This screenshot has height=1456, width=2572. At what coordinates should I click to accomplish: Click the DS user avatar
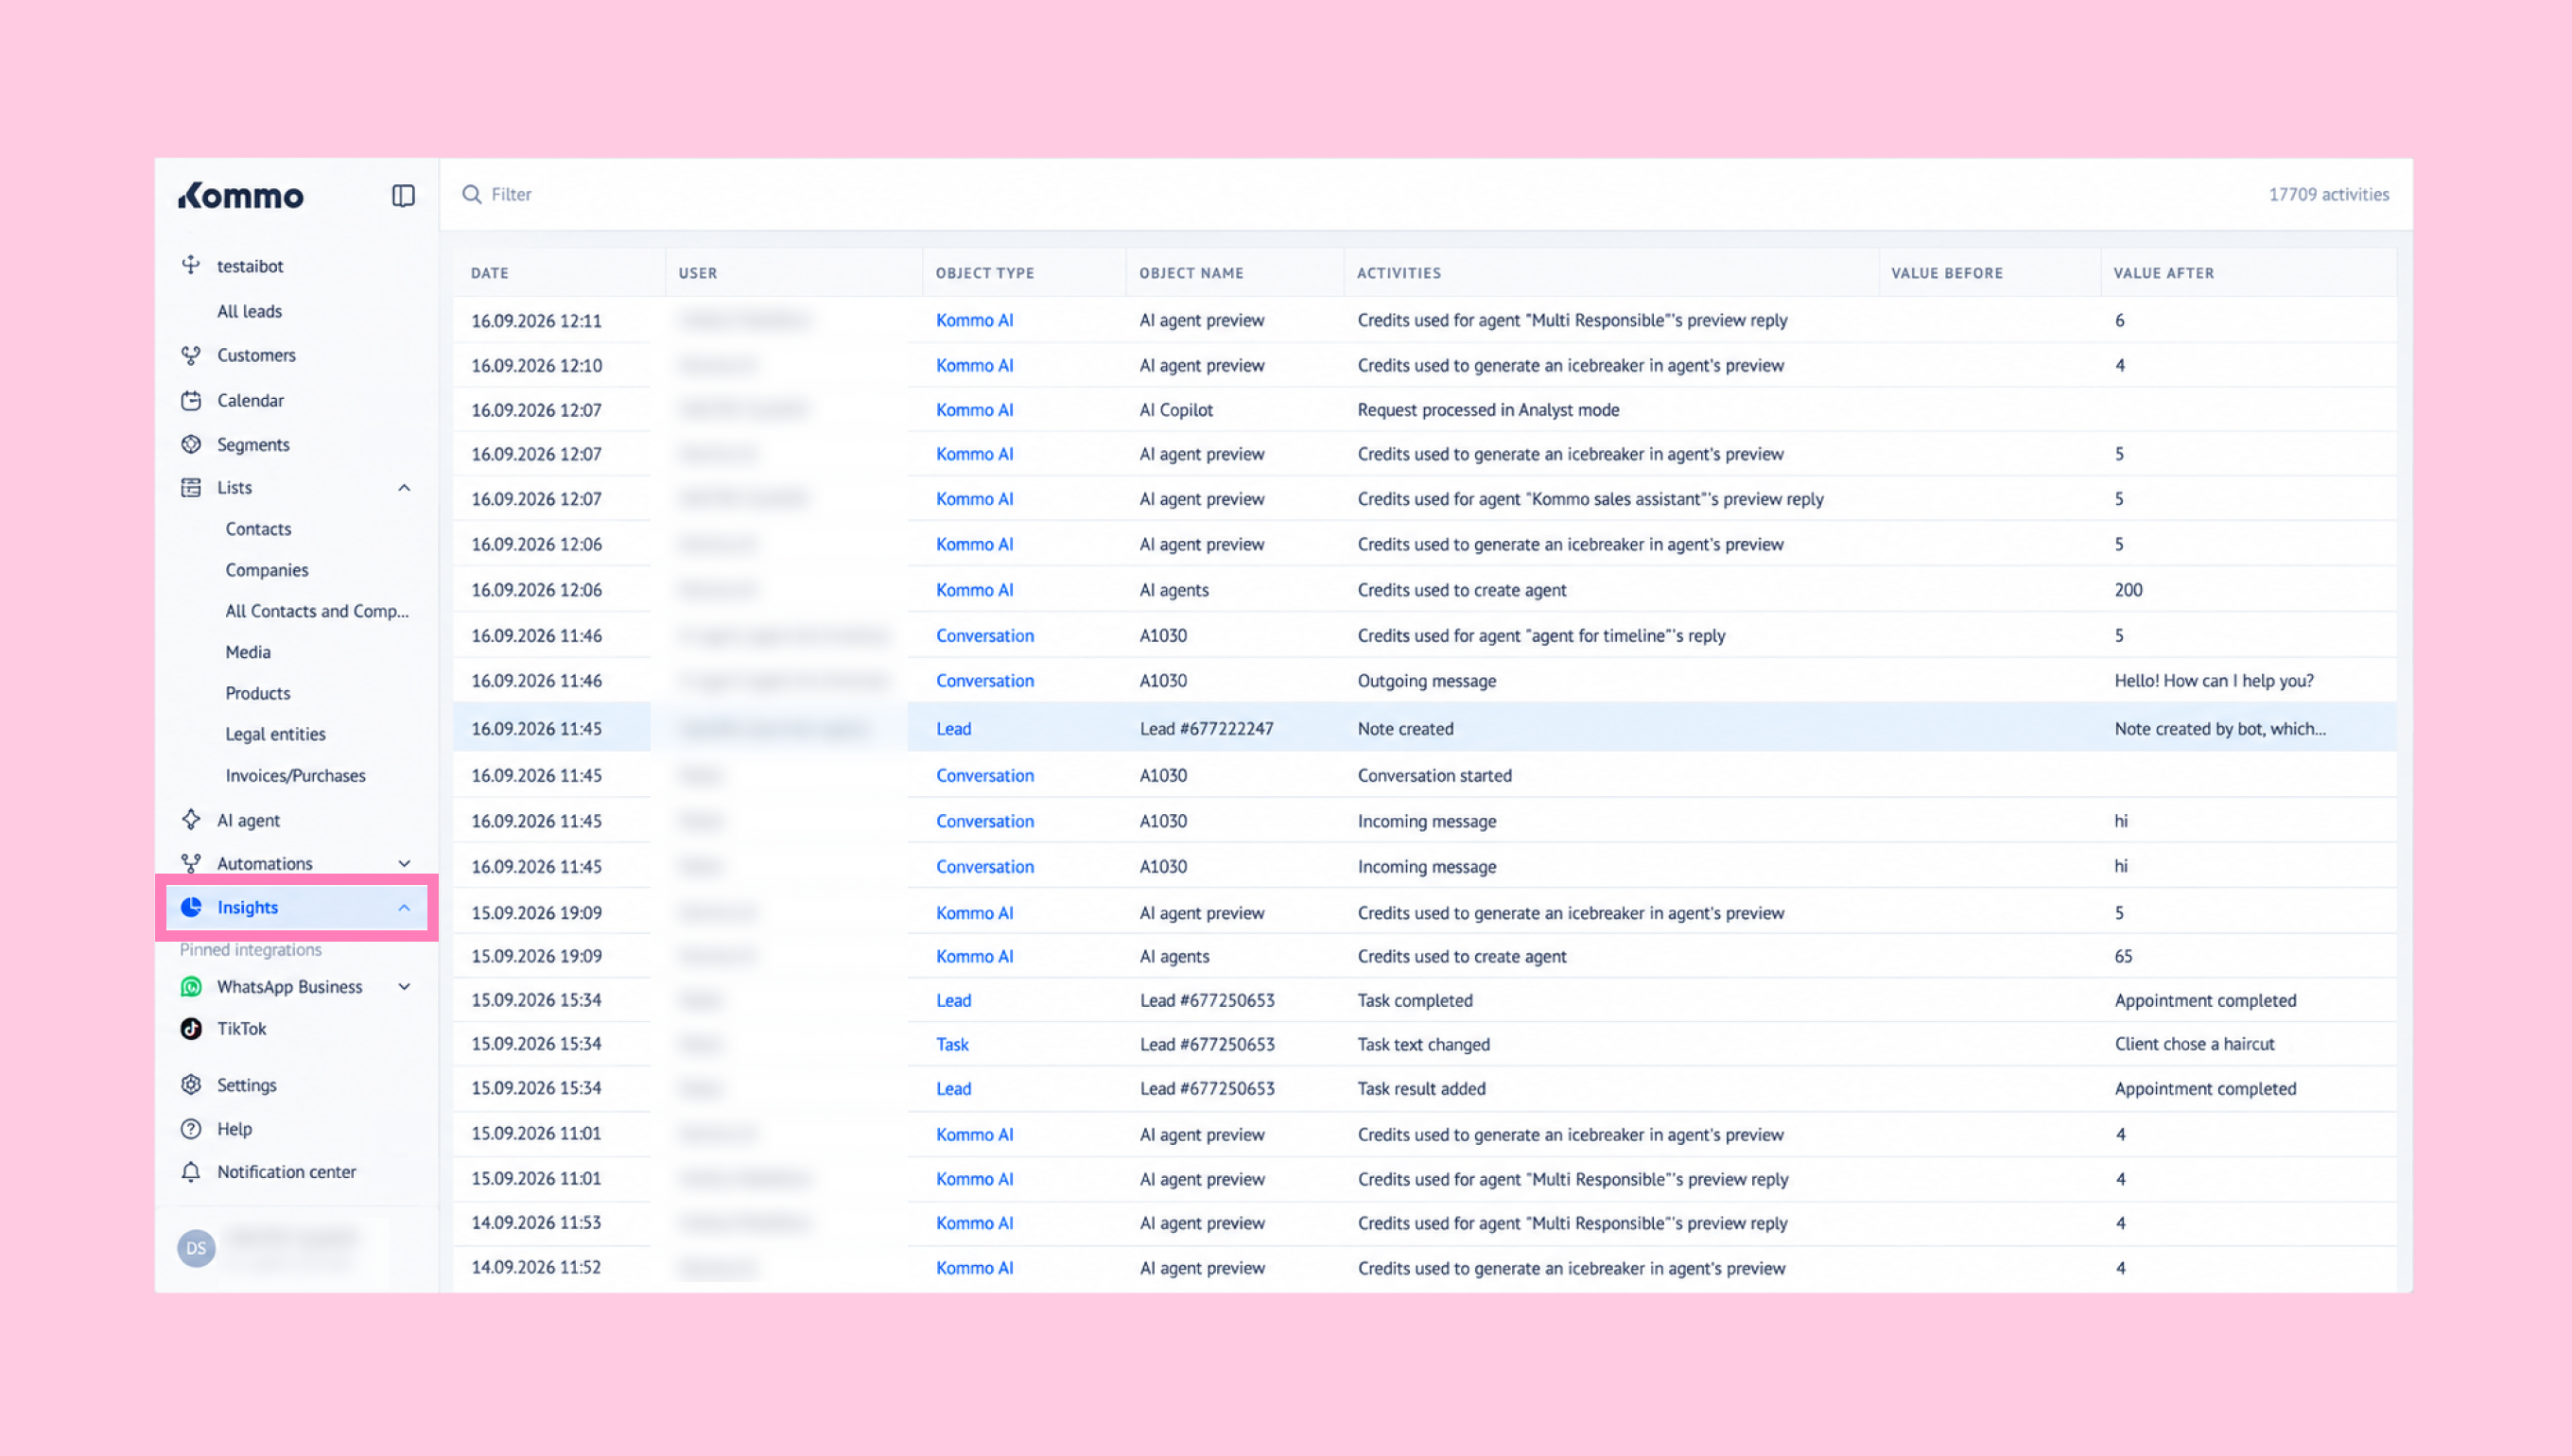[x=196, y=1248]
